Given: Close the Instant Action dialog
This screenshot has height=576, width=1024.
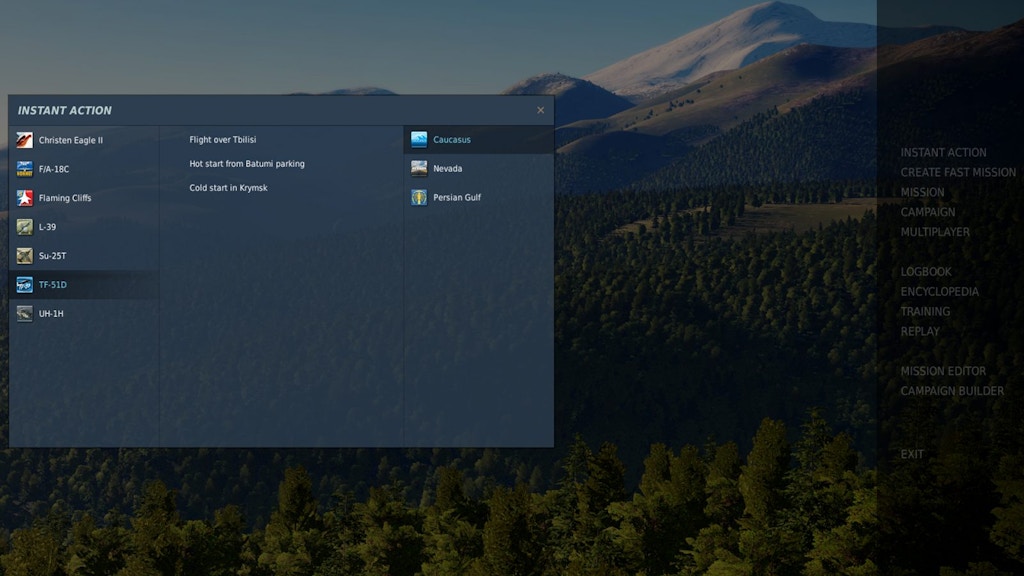Looking at the screenshot, I should (x=541, y=110).
